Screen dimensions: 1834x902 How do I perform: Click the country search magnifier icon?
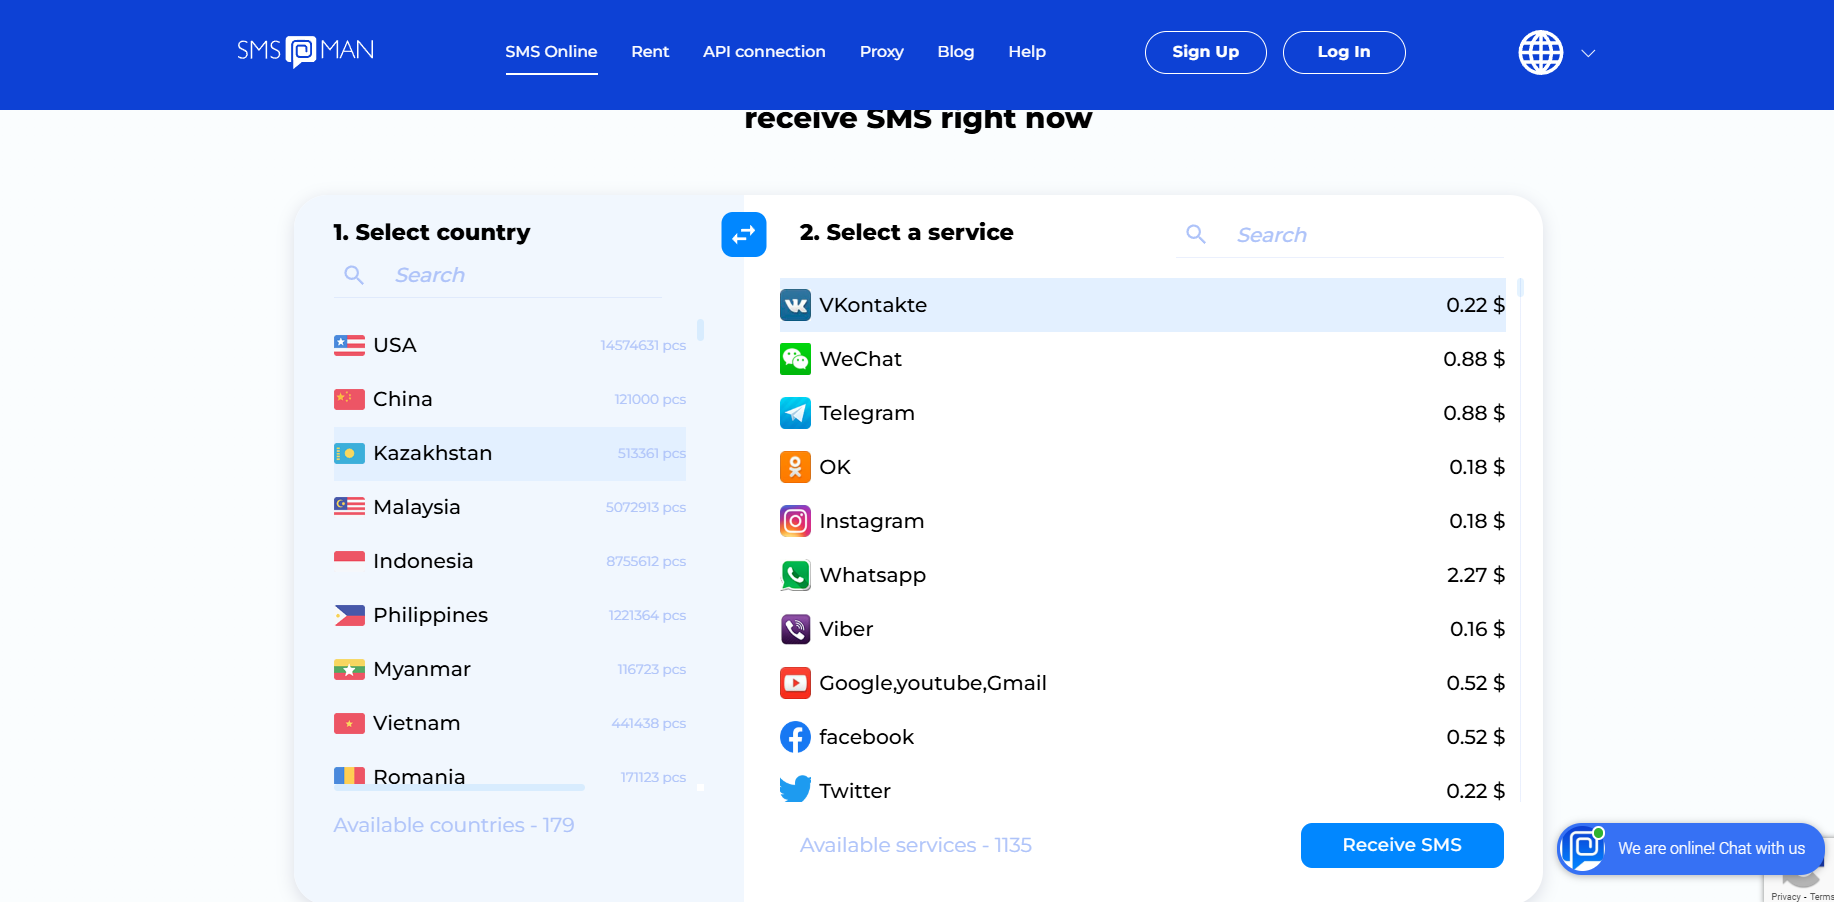[x=354, y=275]
